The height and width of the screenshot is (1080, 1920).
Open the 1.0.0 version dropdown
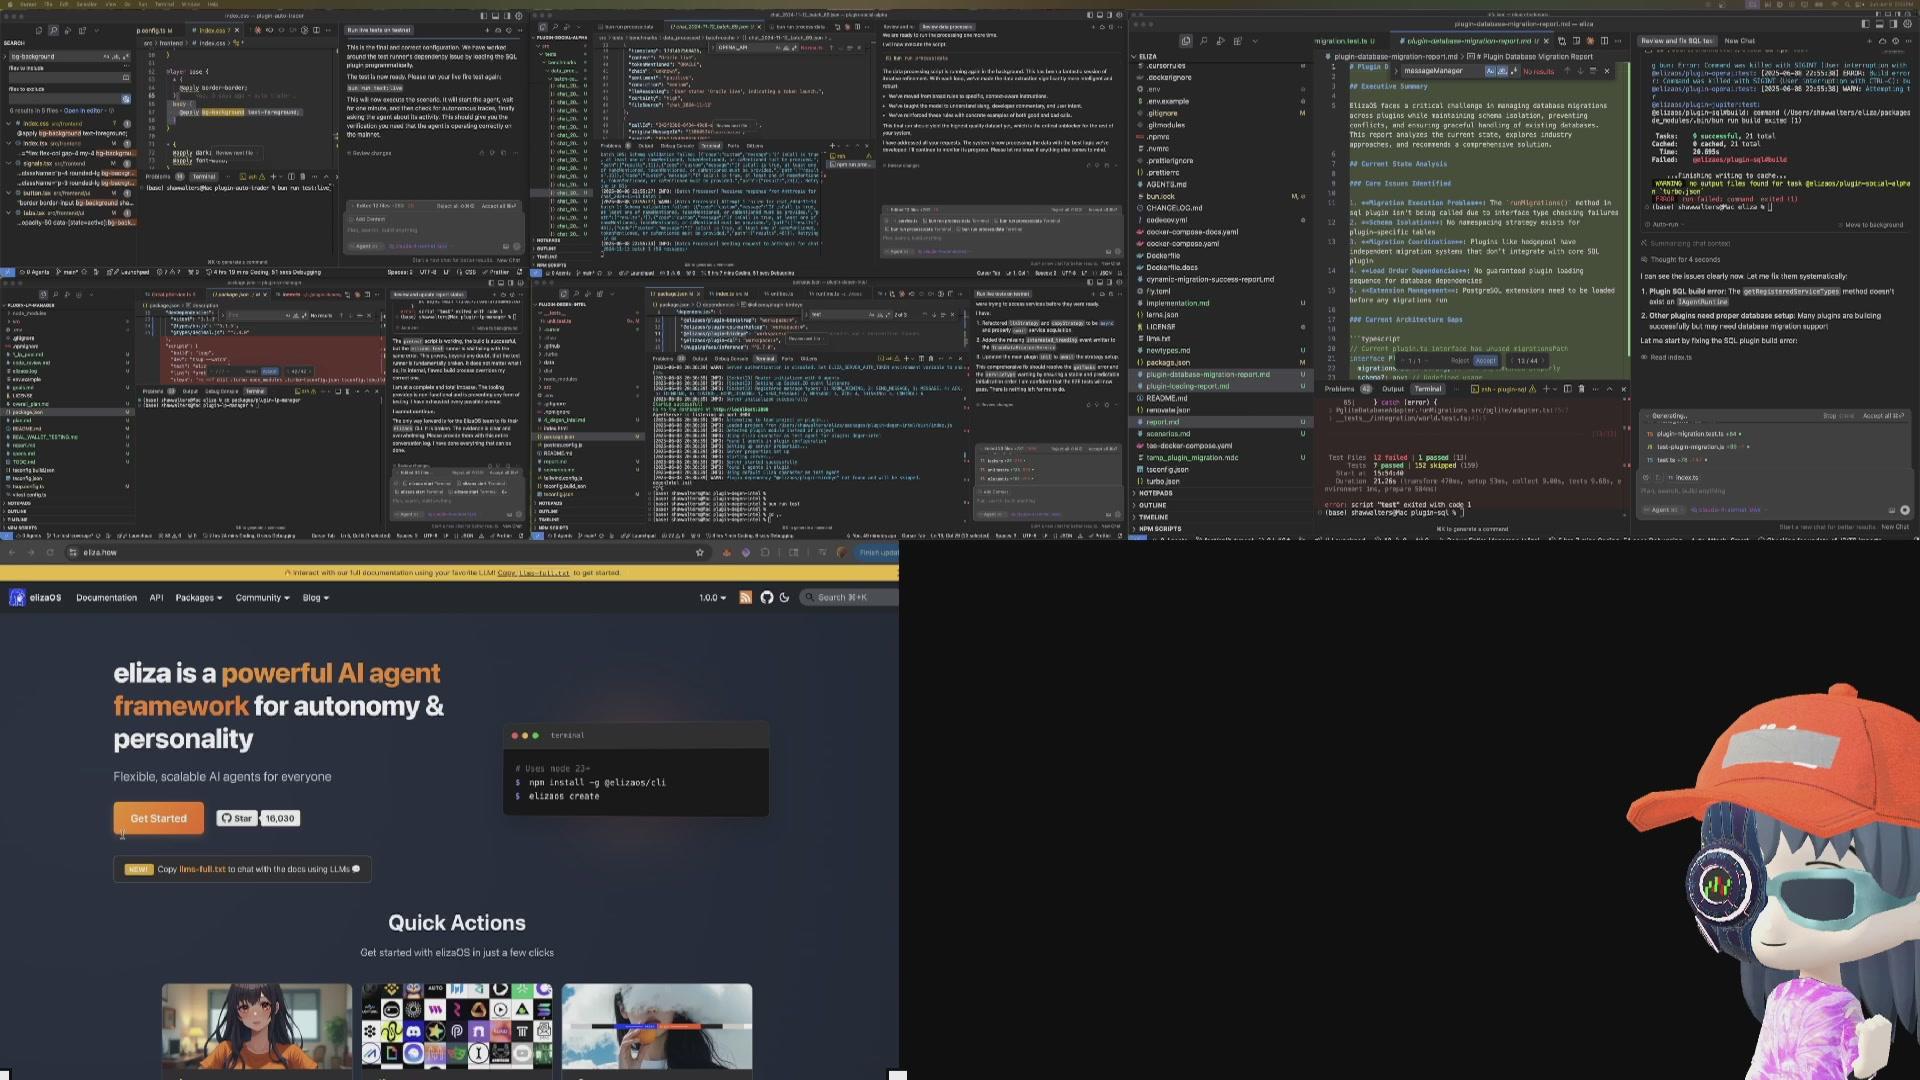(712, 597)
